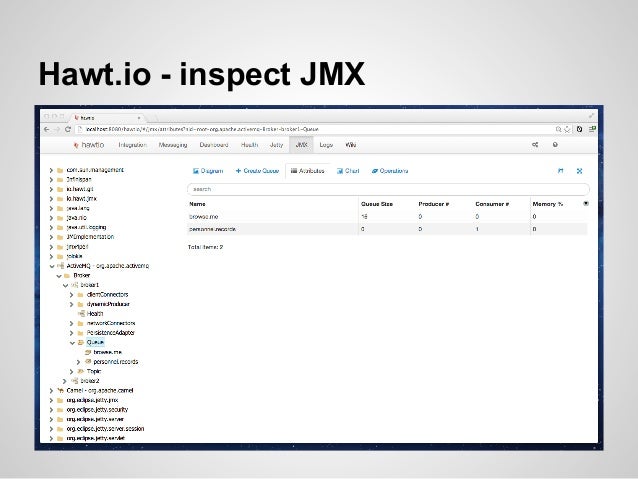
Task: Expand the Camel org.apache.camel node
Action: (51, 390)
